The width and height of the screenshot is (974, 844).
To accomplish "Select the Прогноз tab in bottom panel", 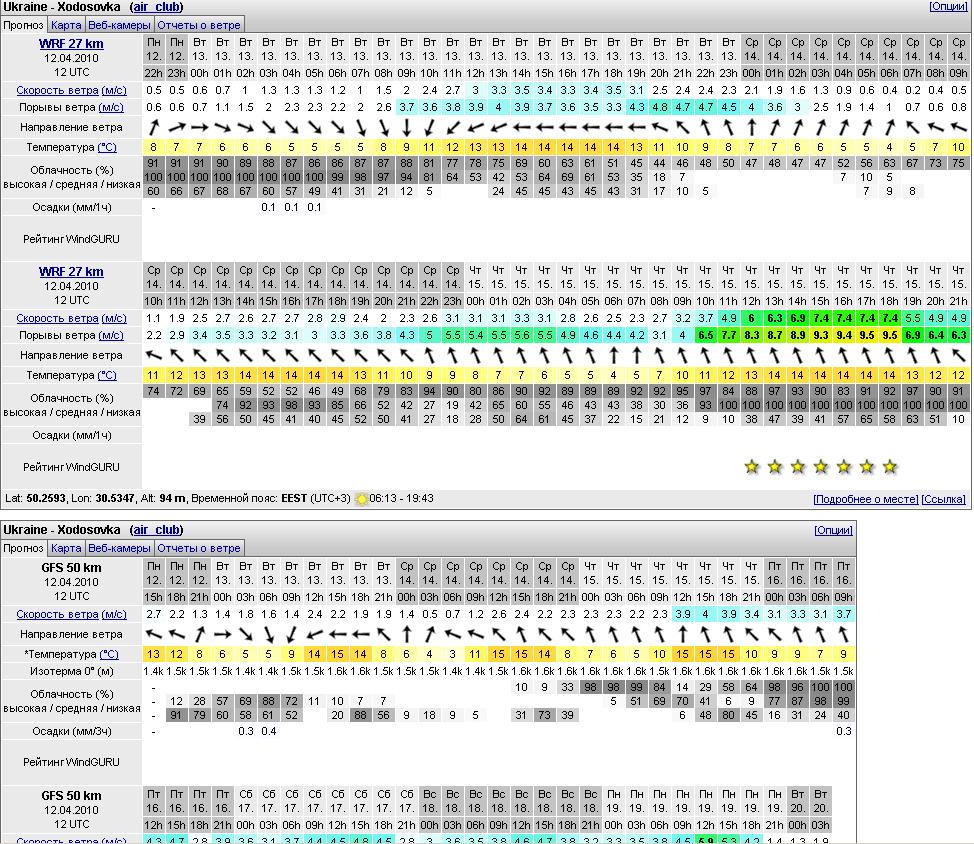I will (23, 548).
